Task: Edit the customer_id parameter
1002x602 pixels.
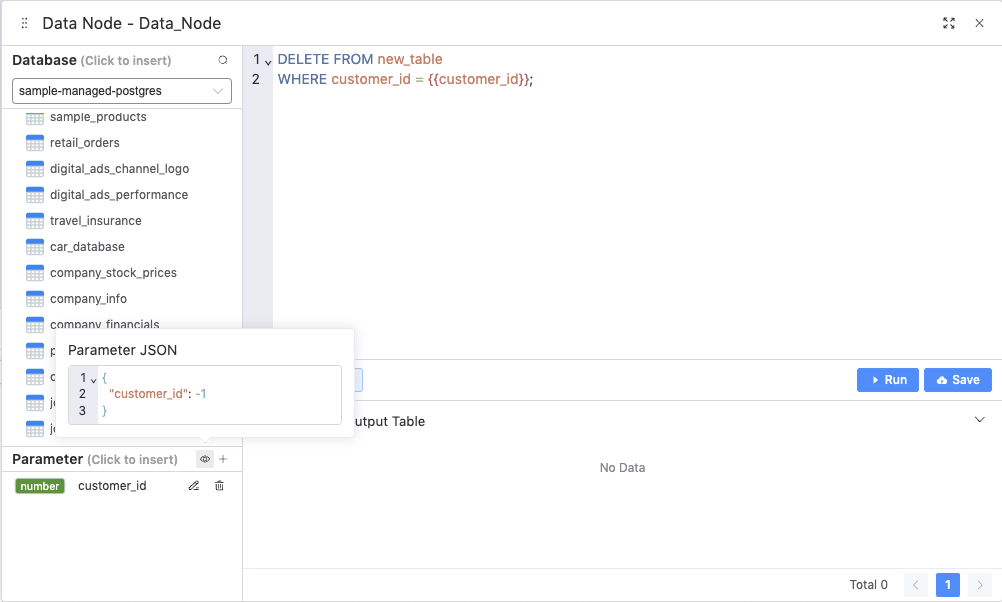Action: click(x=194, y=486)
